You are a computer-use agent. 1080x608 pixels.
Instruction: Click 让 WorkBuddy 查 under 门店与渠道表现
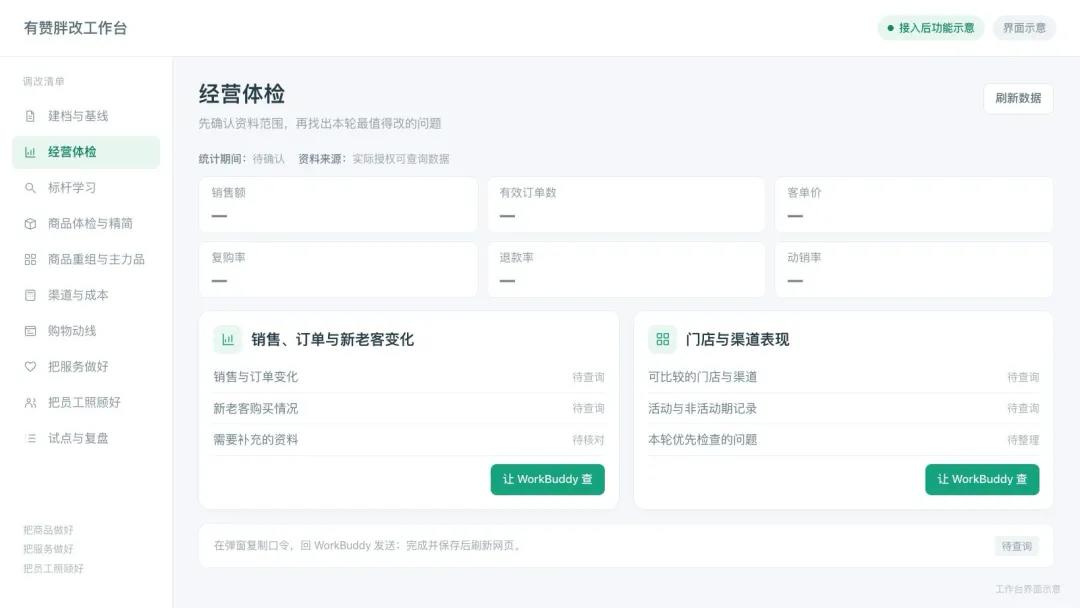pos(982,479)
